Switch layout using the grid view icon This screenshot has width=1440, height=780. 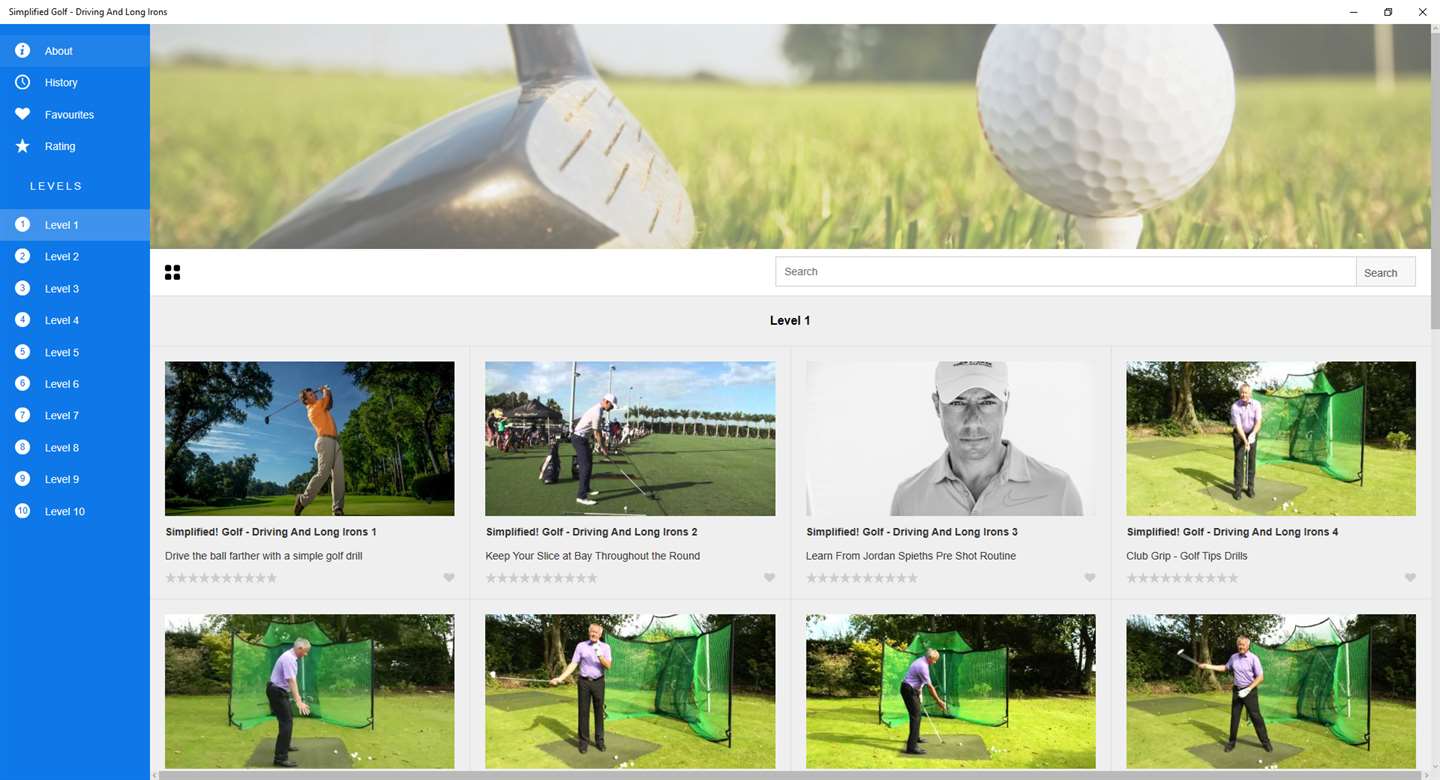(172, 272)
